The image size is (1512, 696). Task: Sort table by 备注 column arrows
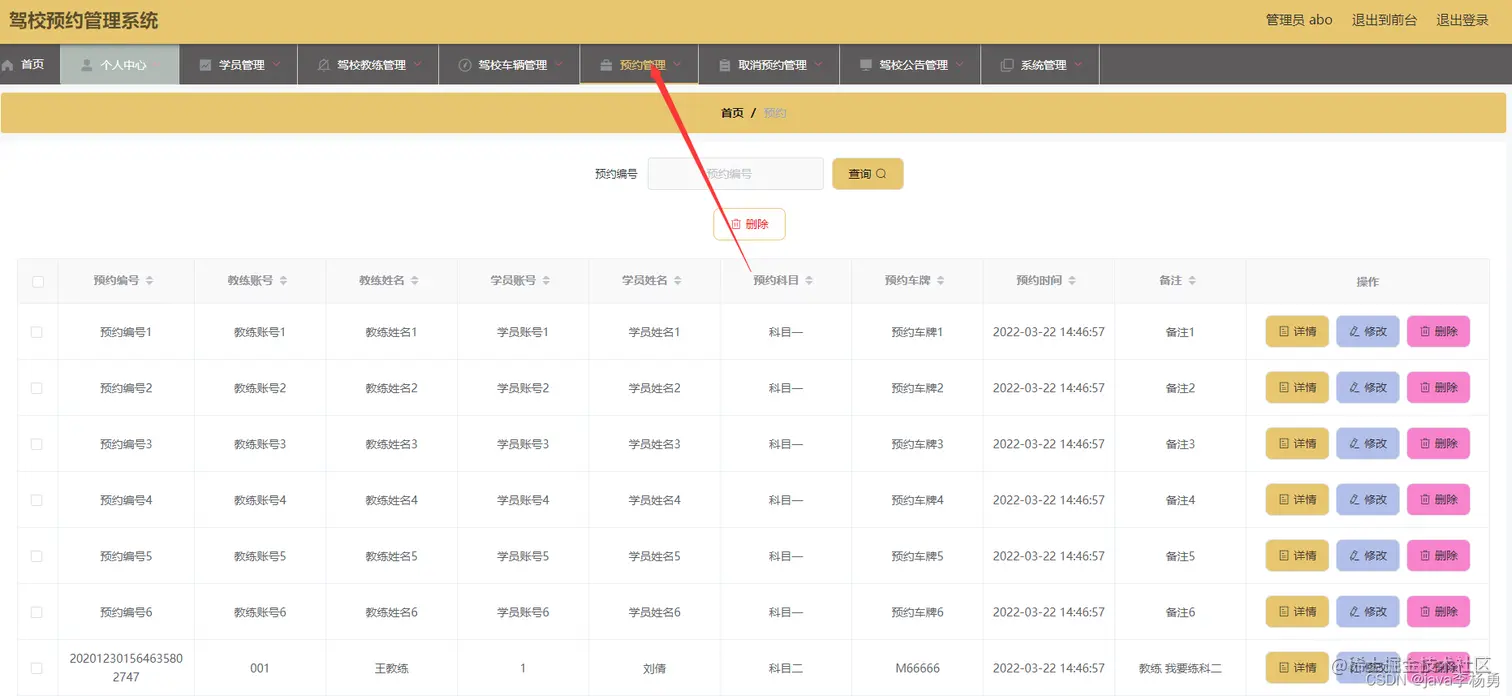click(x=1192, y=281)
